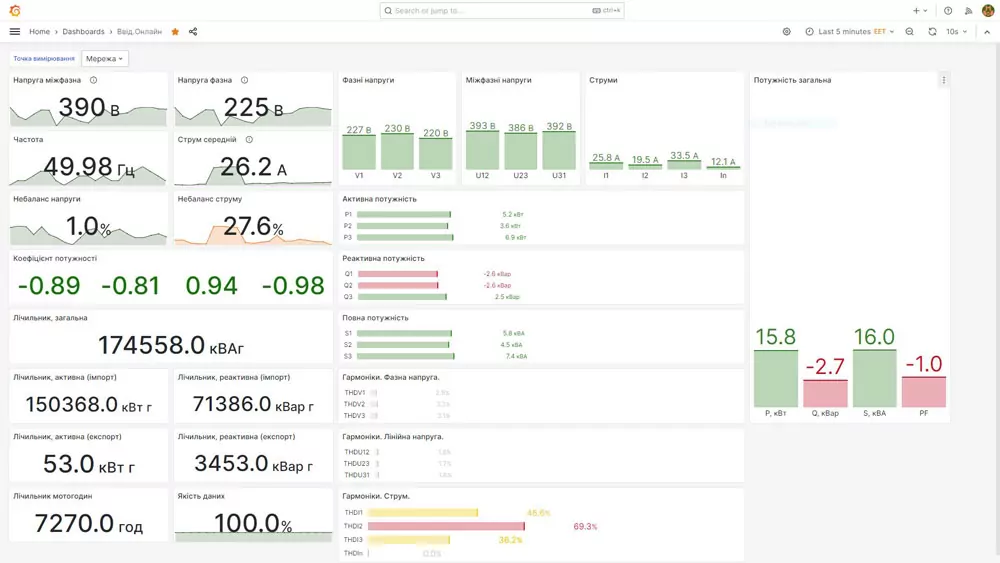1000x563 pixels.
Task: Open the Last 5 minutes time picker
Action: 849,31
